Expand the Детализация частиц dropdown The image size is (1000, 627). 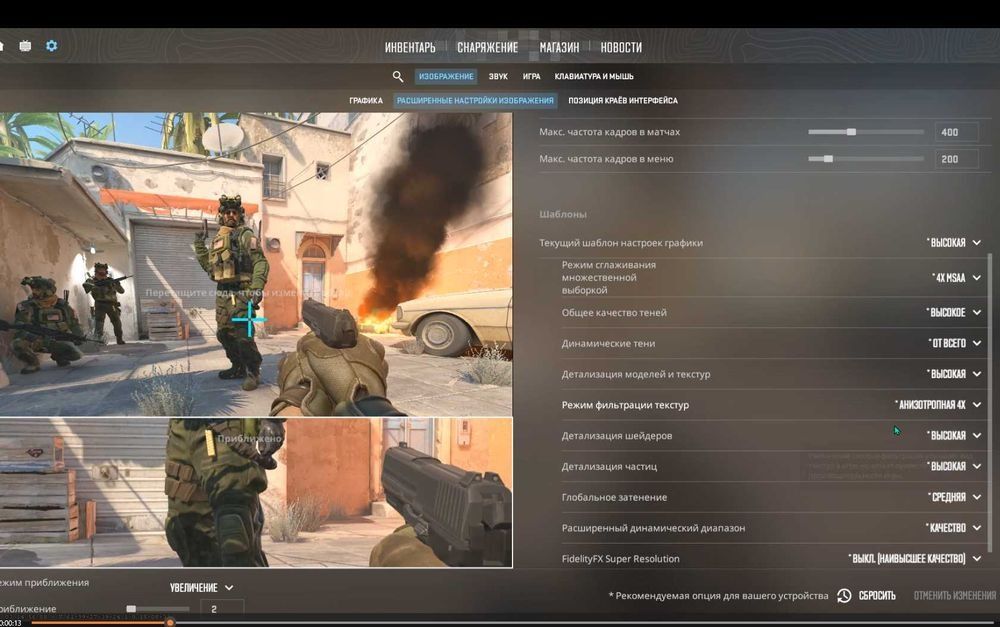click(953, 466)
